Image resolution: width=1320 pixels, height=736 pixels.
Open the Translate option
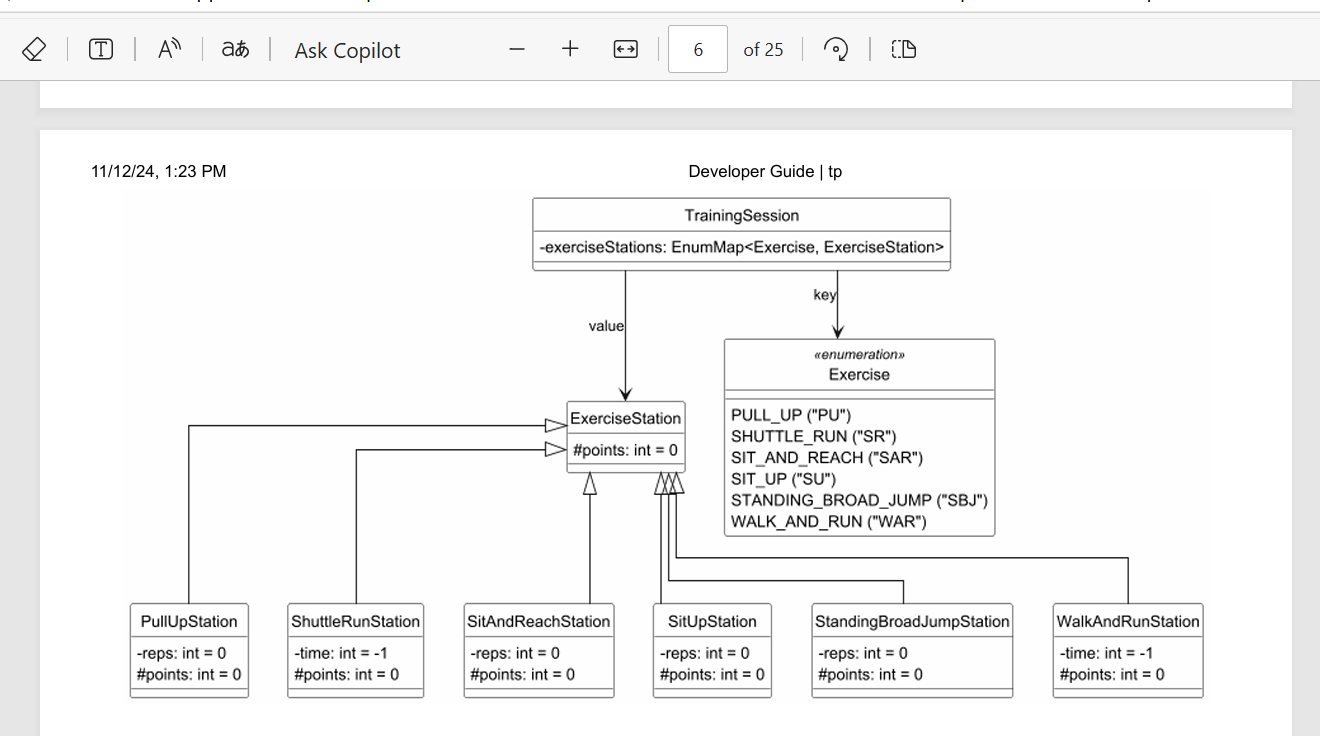[236, 49]
